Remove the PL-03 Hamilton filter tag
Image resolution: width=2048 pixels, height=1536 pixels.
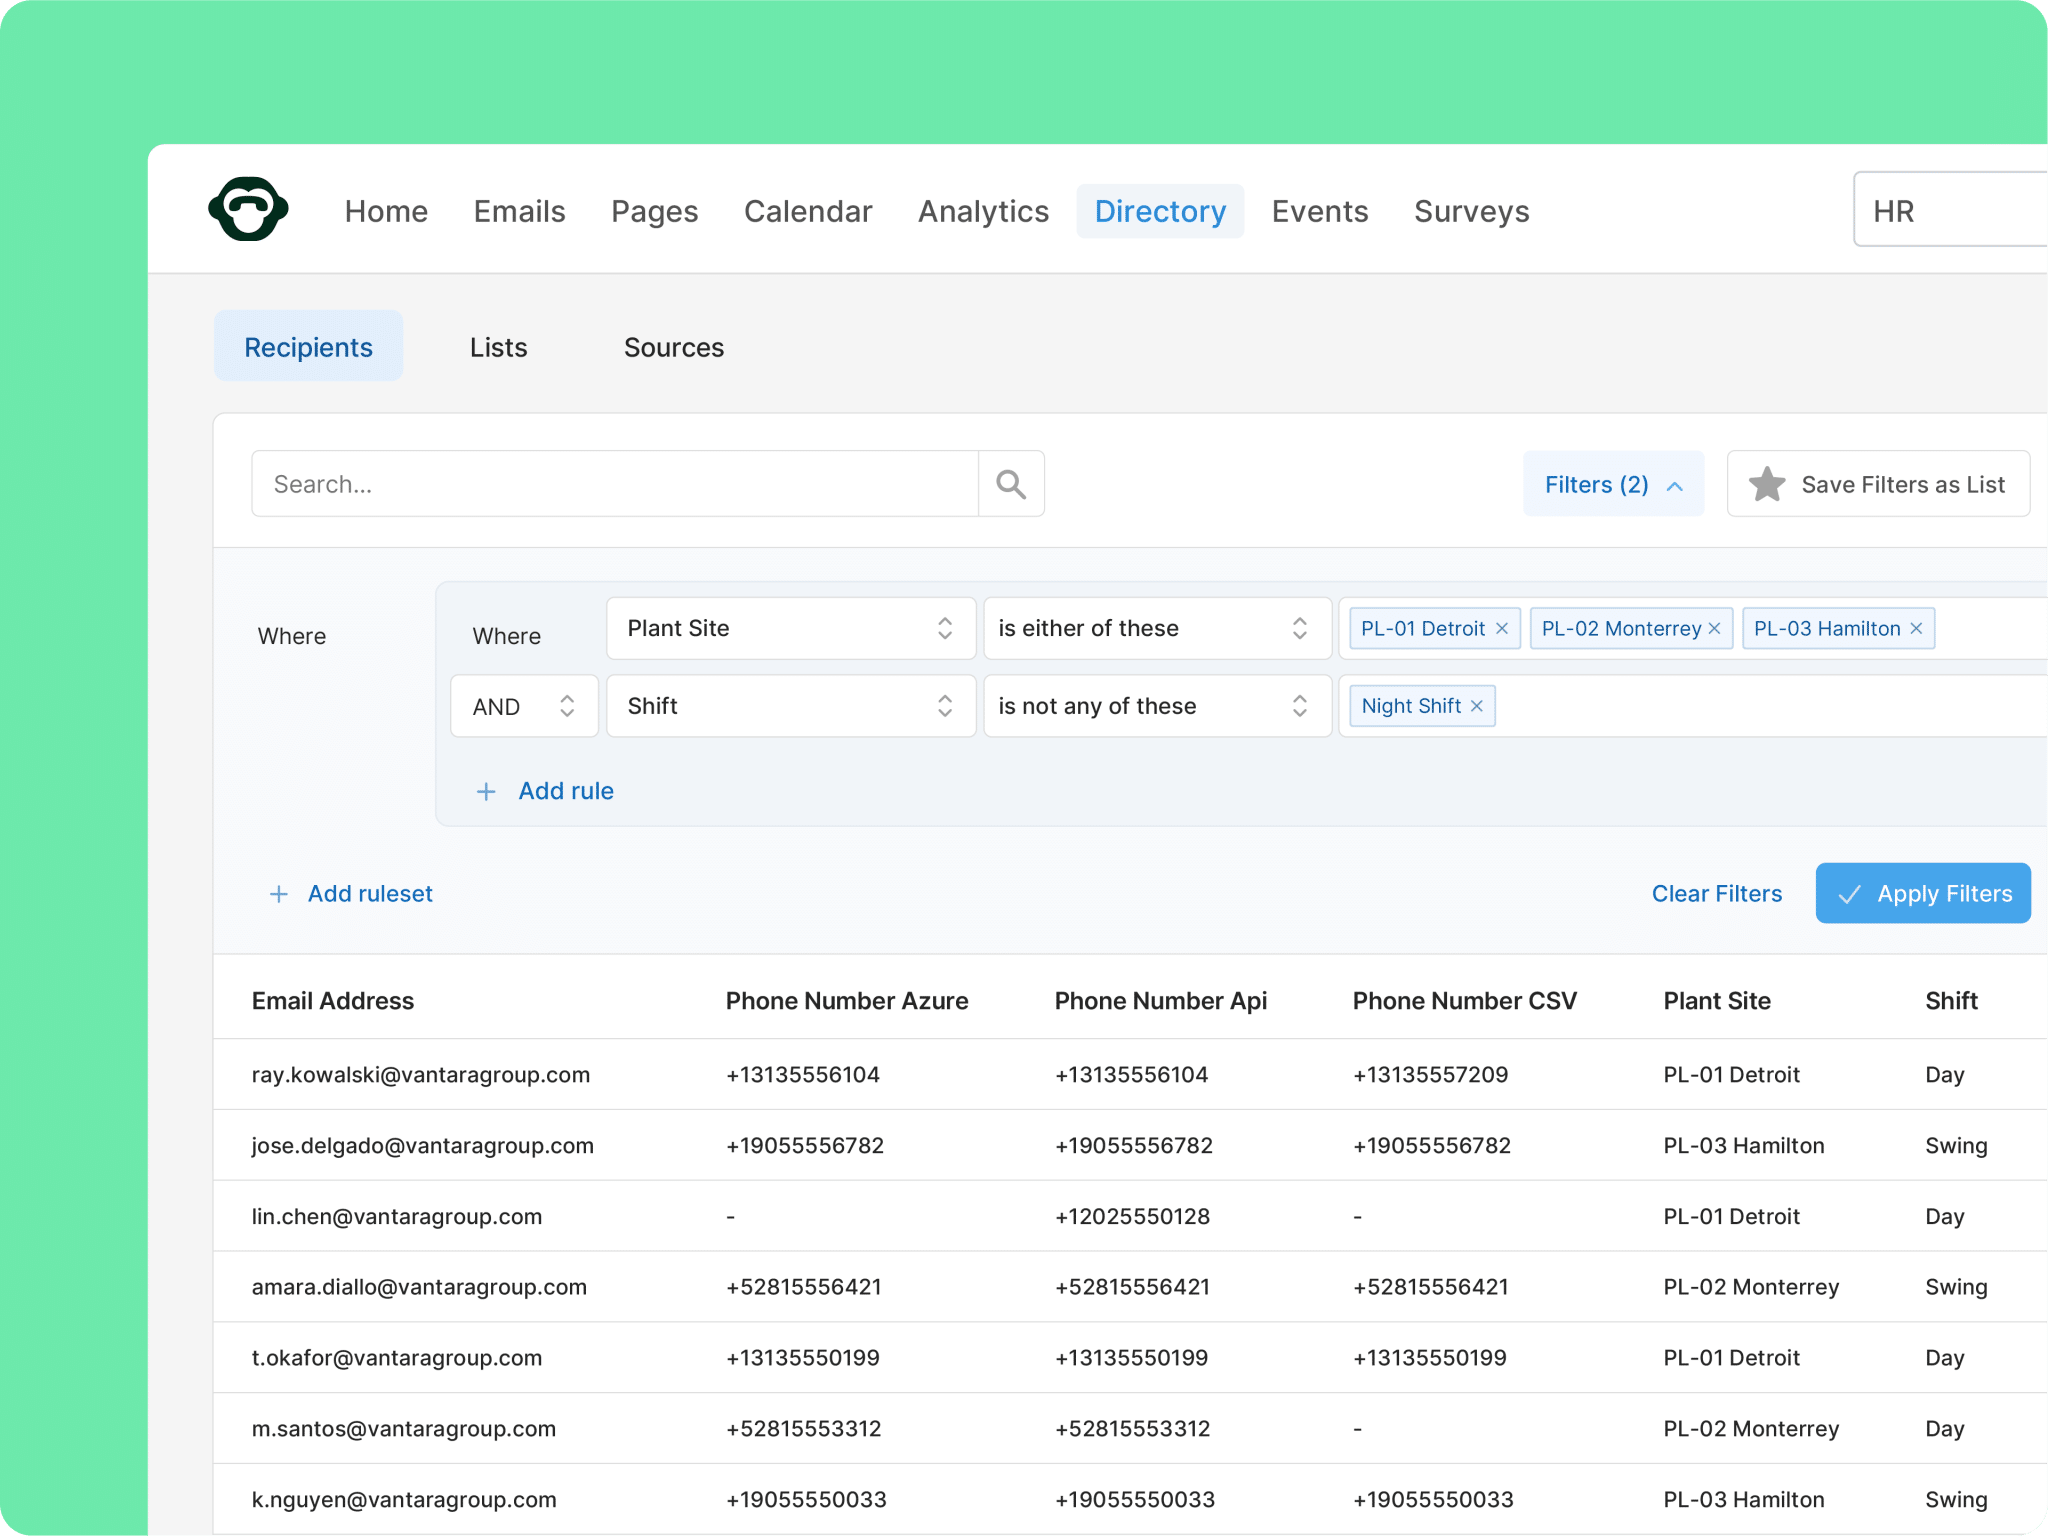(1916, 628)
